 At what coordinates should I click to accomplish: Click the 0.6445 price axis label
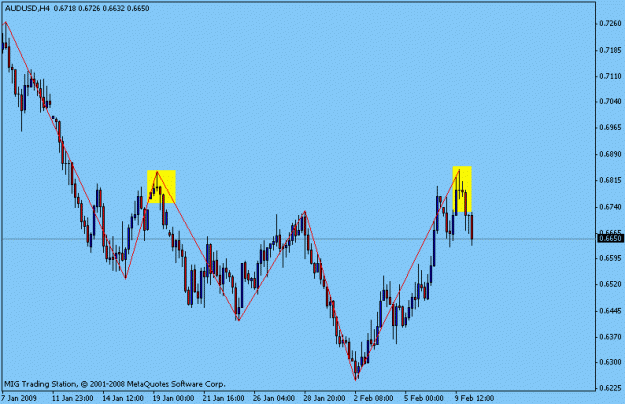click(x=610, y=311)
